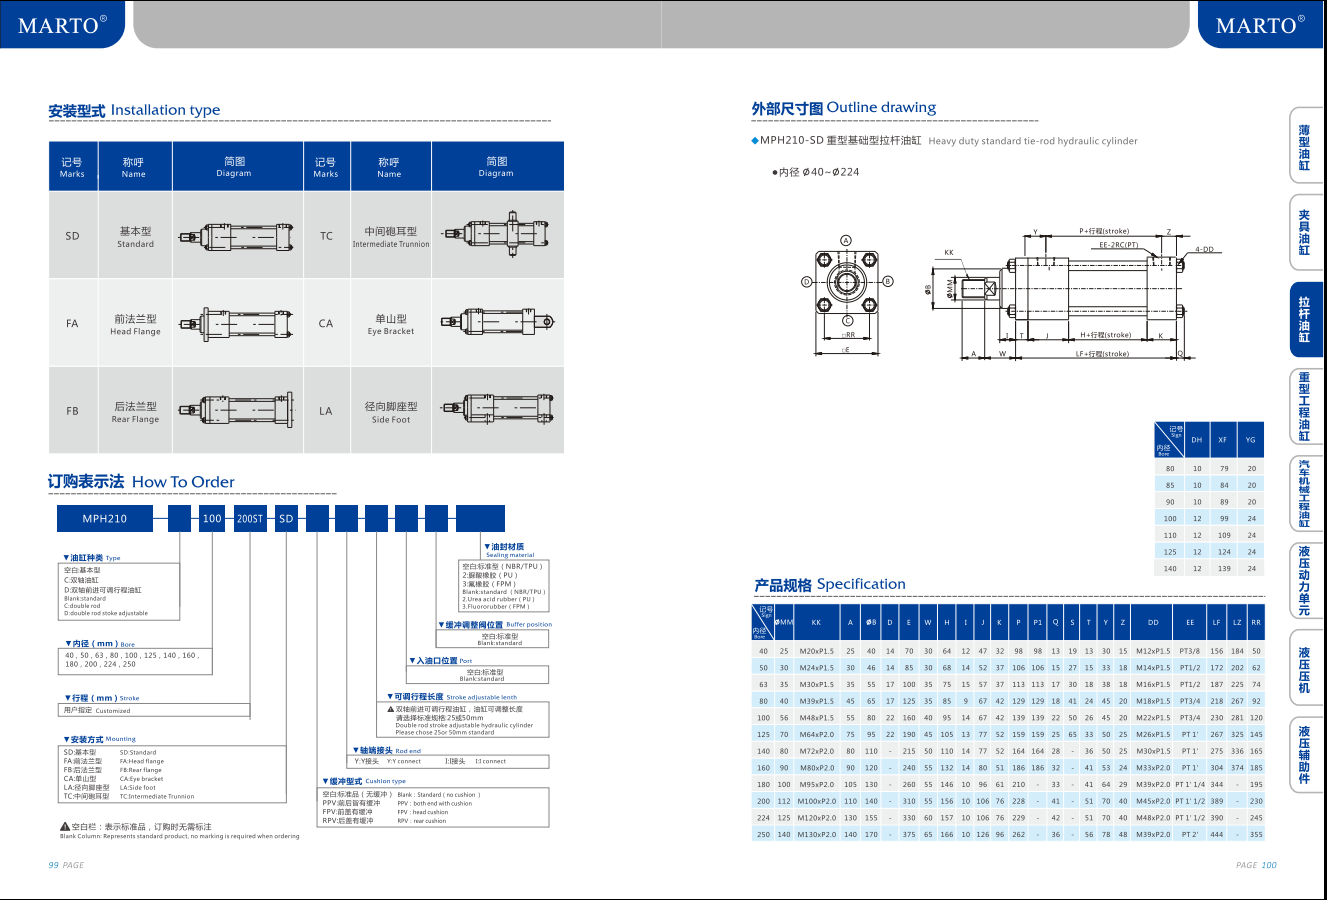
Task: Select the 汽车机械工程油缸 side tab
Action: [1305, 494]
